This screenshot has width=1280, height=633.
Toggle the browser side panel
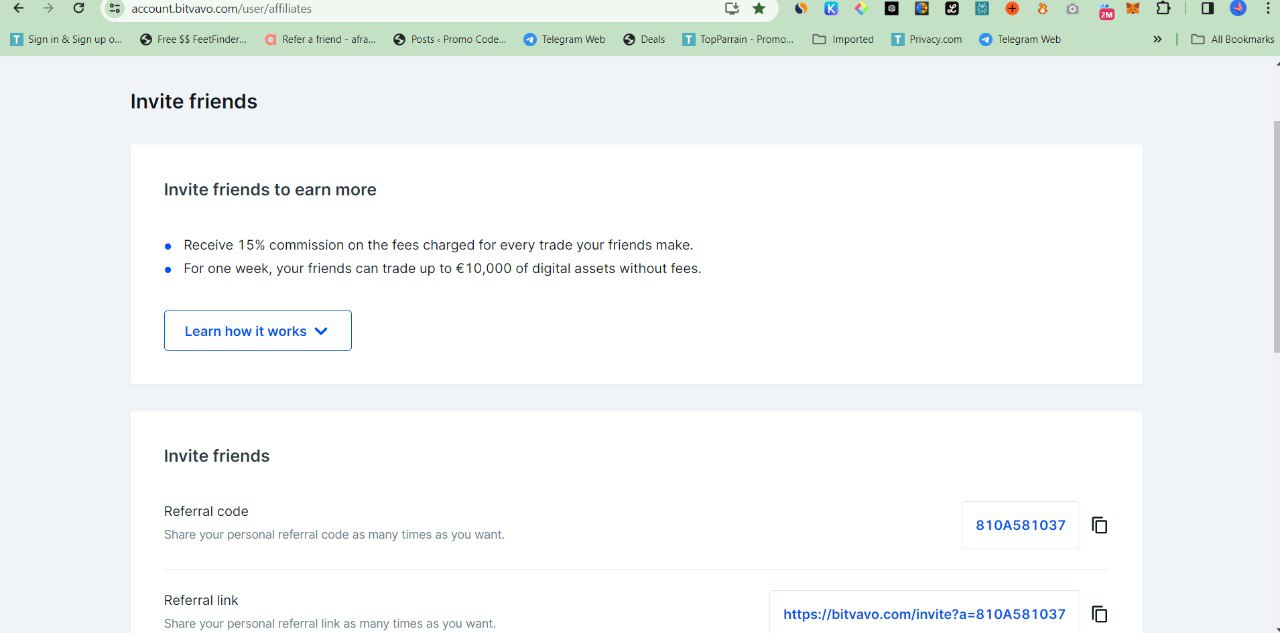[1207, 8]
